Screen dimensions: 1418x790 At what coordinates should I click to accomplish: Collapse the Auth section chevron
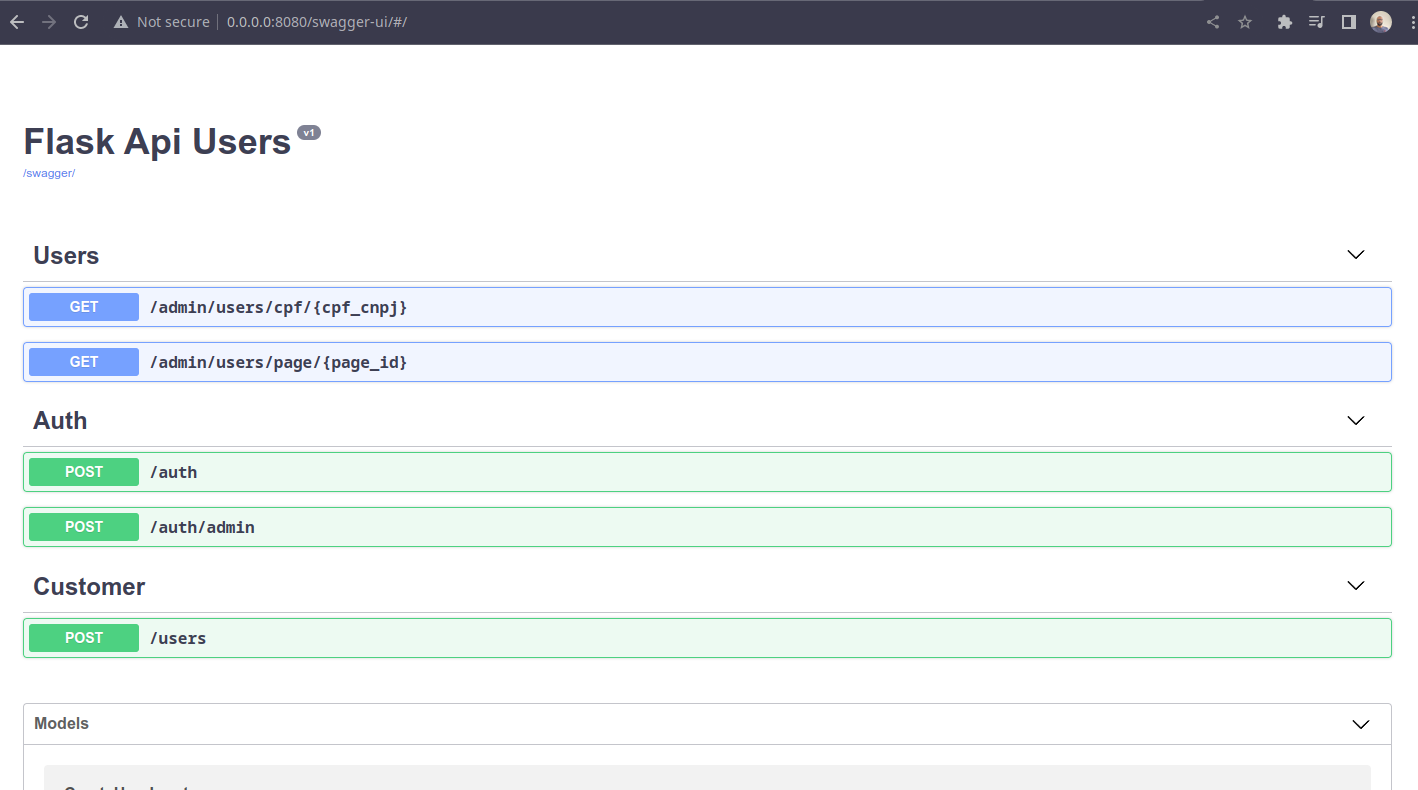[x=1356, y=420]
